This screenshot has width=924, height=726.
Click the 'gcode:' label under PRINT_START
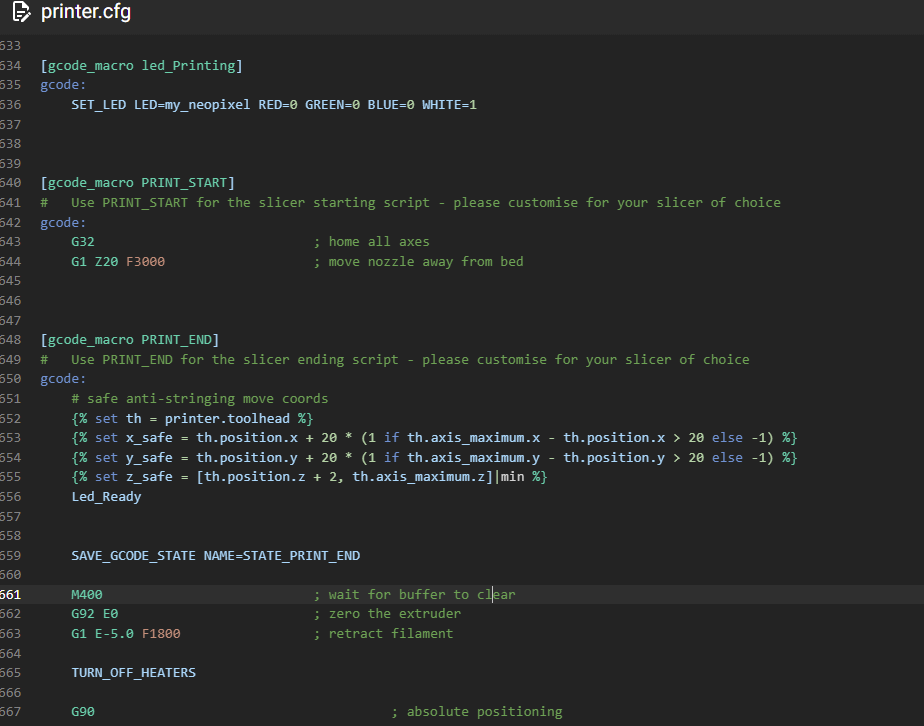tap(63, 223)
